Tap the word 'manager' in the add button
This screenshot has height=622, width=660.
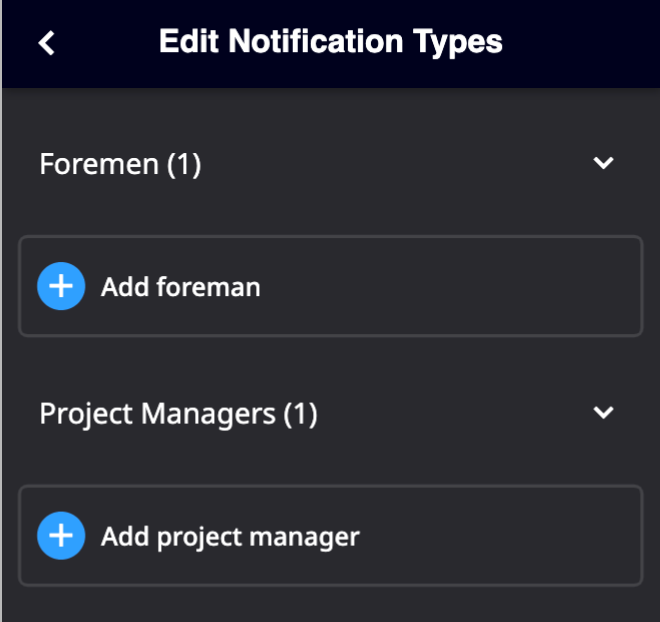pyautogui.click(x=305, y=537)
